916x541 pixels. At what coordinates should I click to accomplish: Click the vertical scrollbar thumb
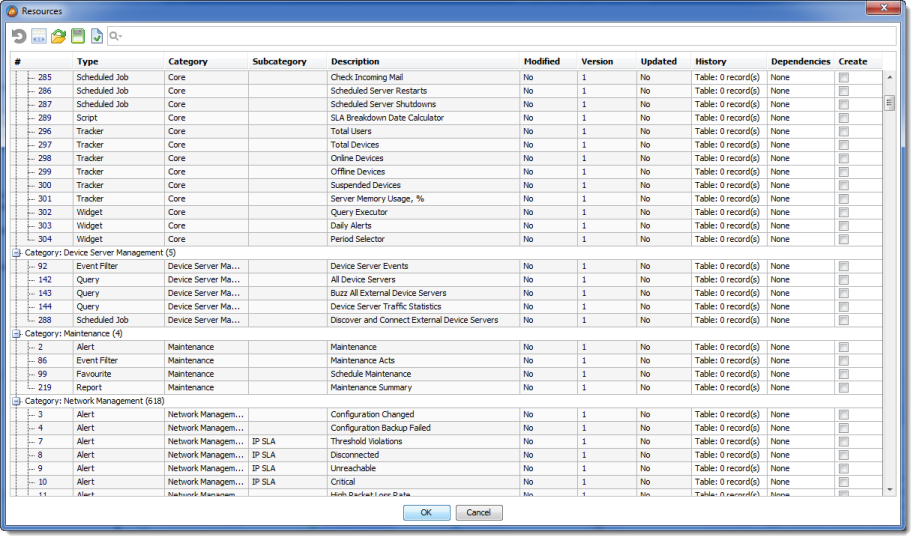coord(889,103)
